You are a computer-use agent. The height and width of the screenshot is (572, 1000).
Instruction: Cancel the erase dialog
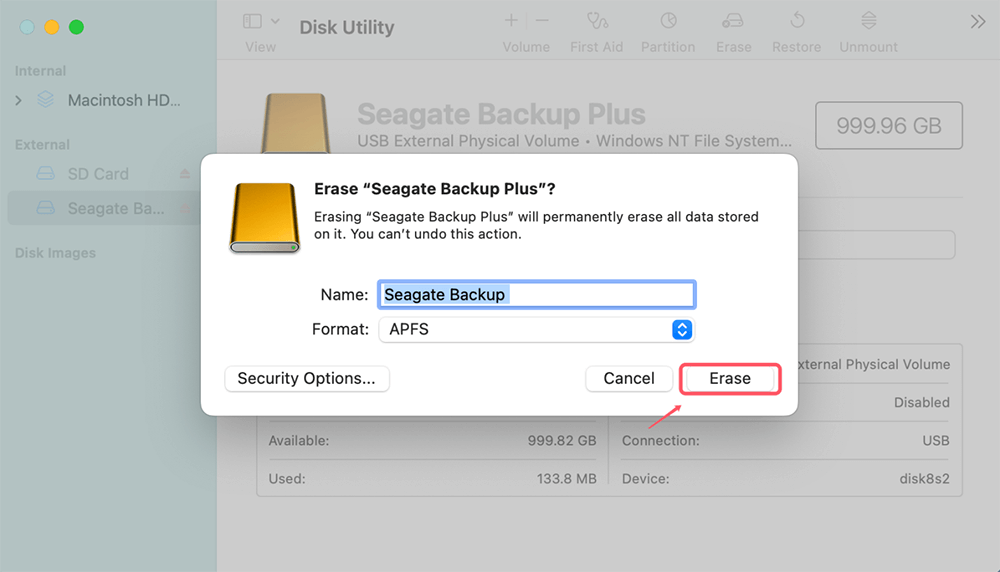[x=629, y=379]
